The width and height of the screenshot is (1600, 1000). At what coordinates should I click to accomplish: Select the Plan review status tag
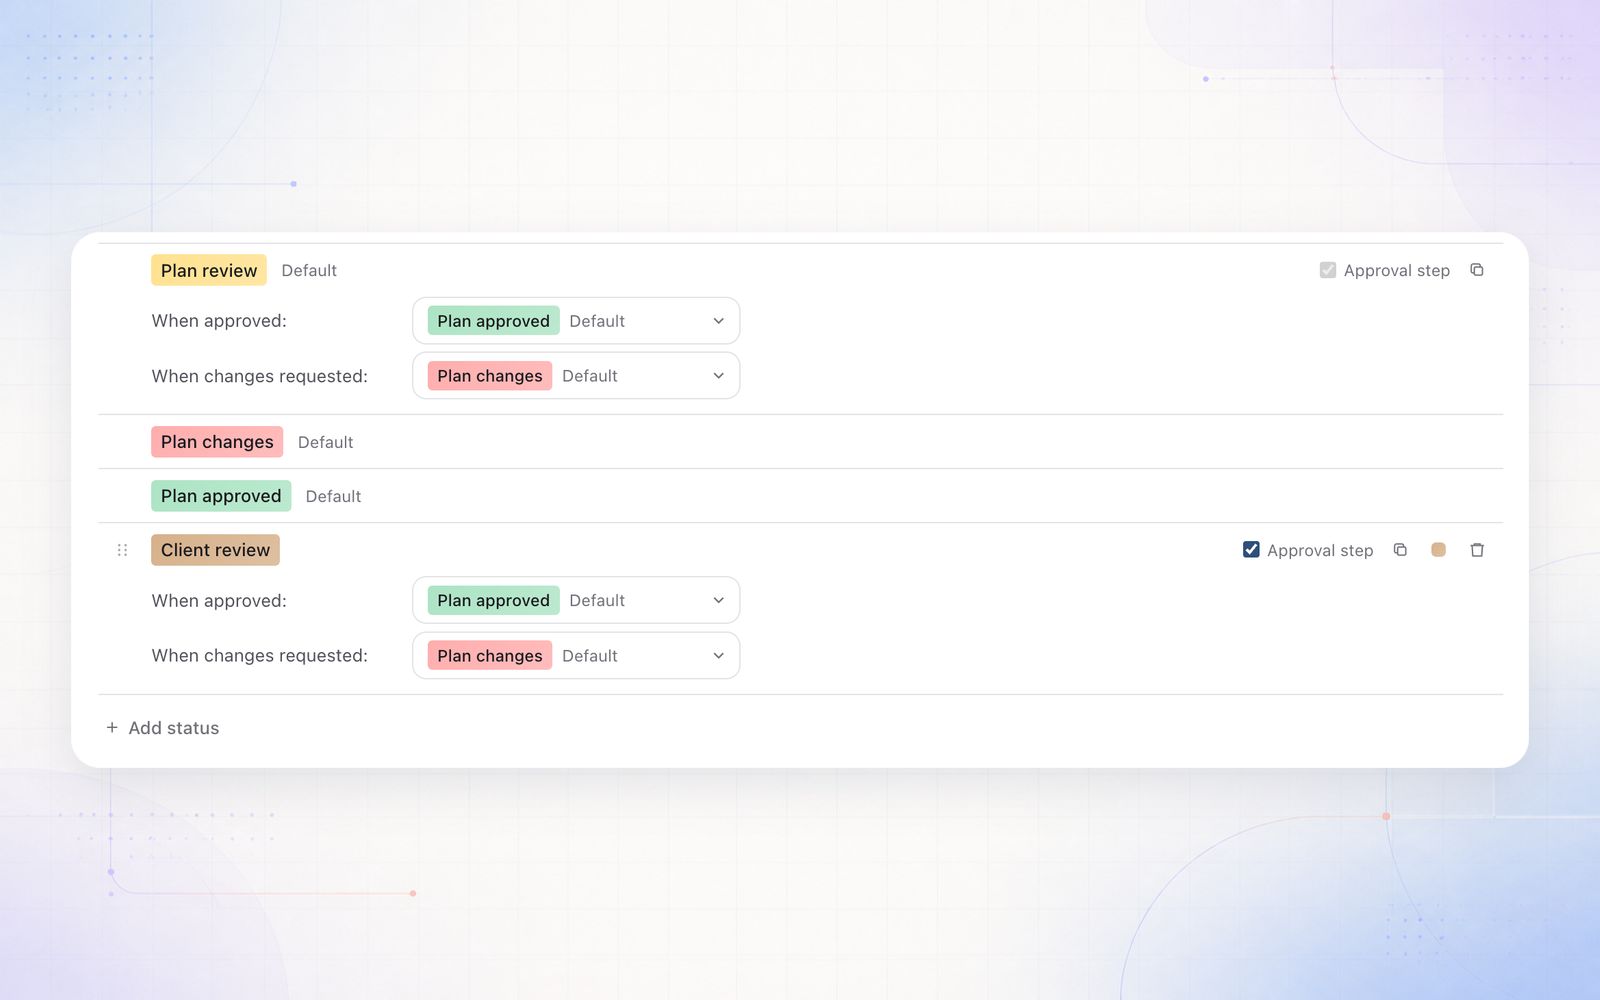point(209,270)
